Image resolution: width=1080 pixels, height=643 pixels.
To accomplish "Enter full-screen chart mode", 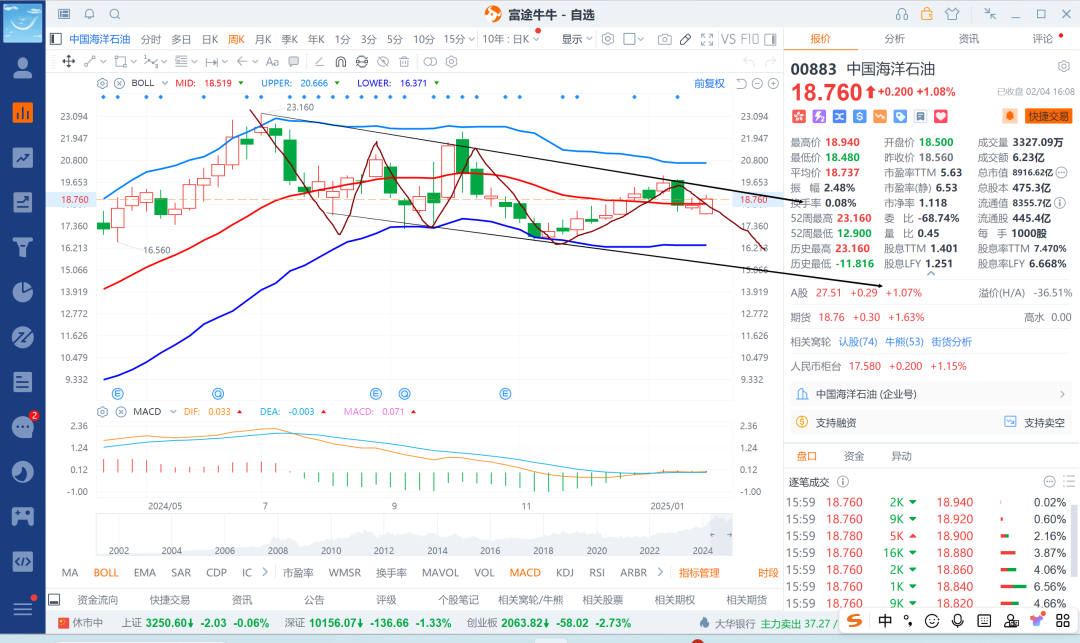I will [707, 39].
